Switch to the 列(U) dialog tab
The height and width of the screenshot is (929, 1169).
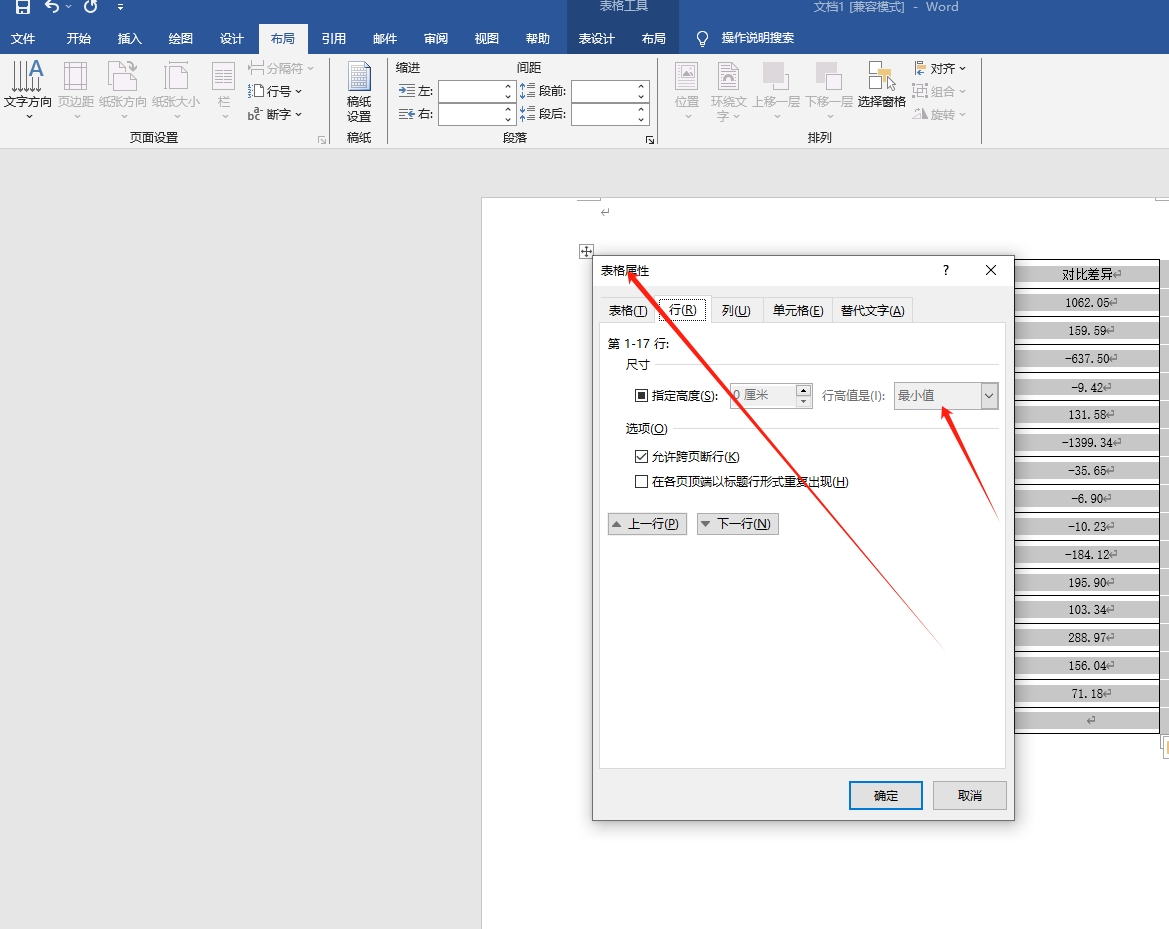click(736, 310)
